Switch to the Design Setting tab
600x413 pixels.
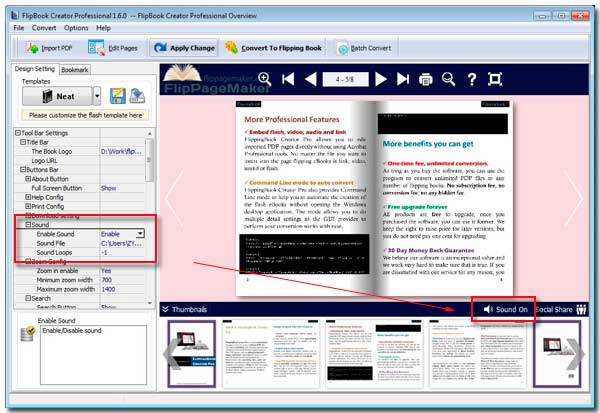click(x=35, y=69)
